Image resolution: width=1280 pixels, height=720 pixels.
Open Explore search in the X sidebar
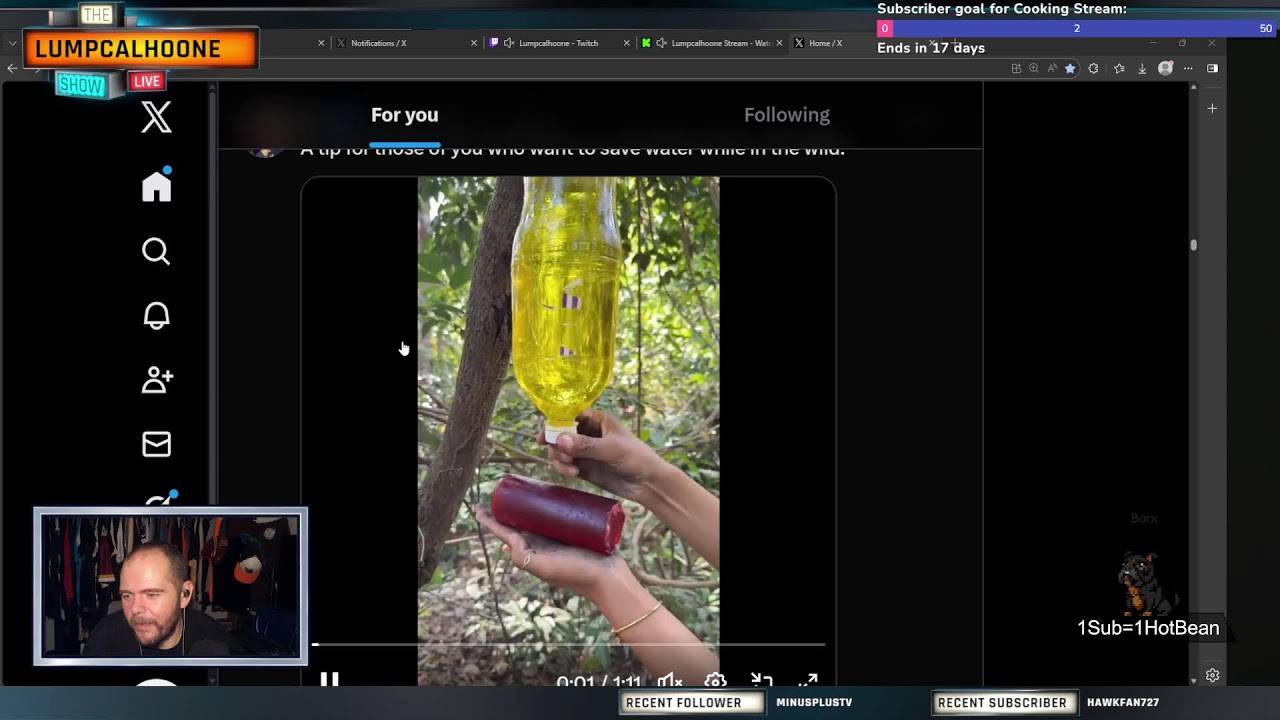coord(156,251)
